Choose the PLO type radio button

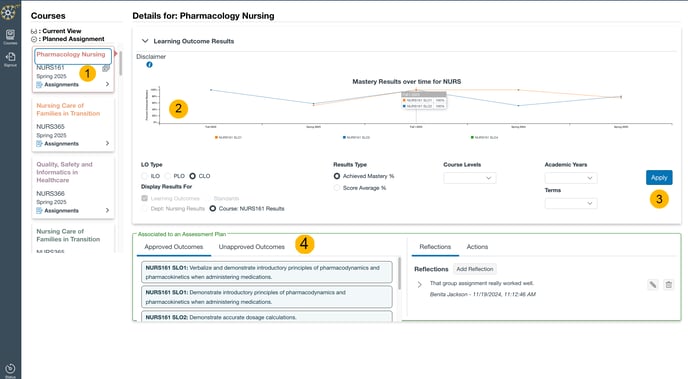coord(168,176)
